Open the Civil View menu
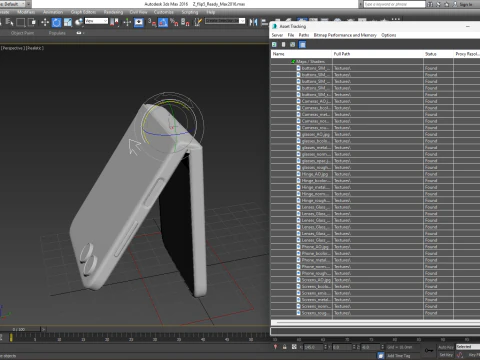Viewport: 480px width, 360px height. tap(138, 12)
